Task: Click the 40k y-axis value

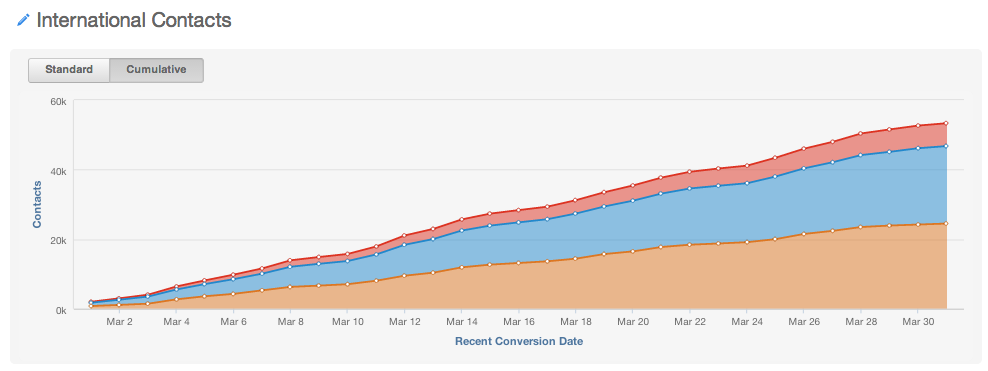Action: (60, 170)
